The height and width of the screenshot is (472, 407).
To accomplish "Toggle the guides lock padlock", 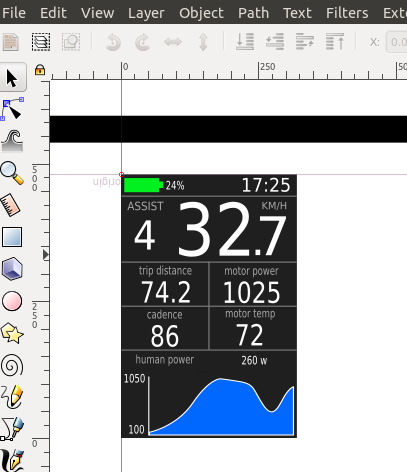I will click(40, 70).
